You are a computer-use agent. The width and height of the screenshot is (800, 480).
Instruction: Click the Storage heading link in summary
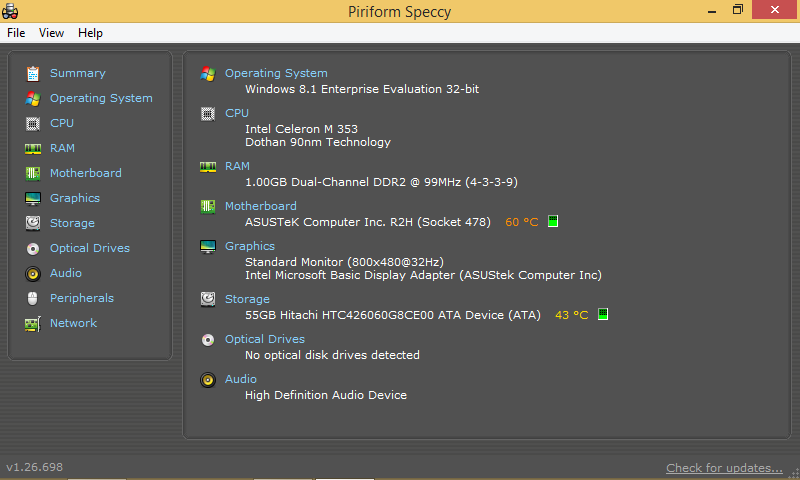coord(247,299)
